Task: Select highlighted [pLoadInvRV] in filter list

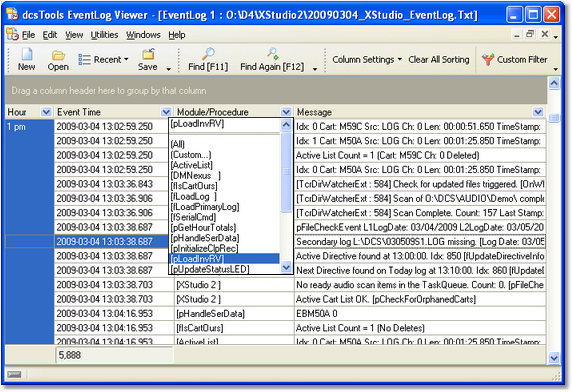Action: click(x=224, y=259)
